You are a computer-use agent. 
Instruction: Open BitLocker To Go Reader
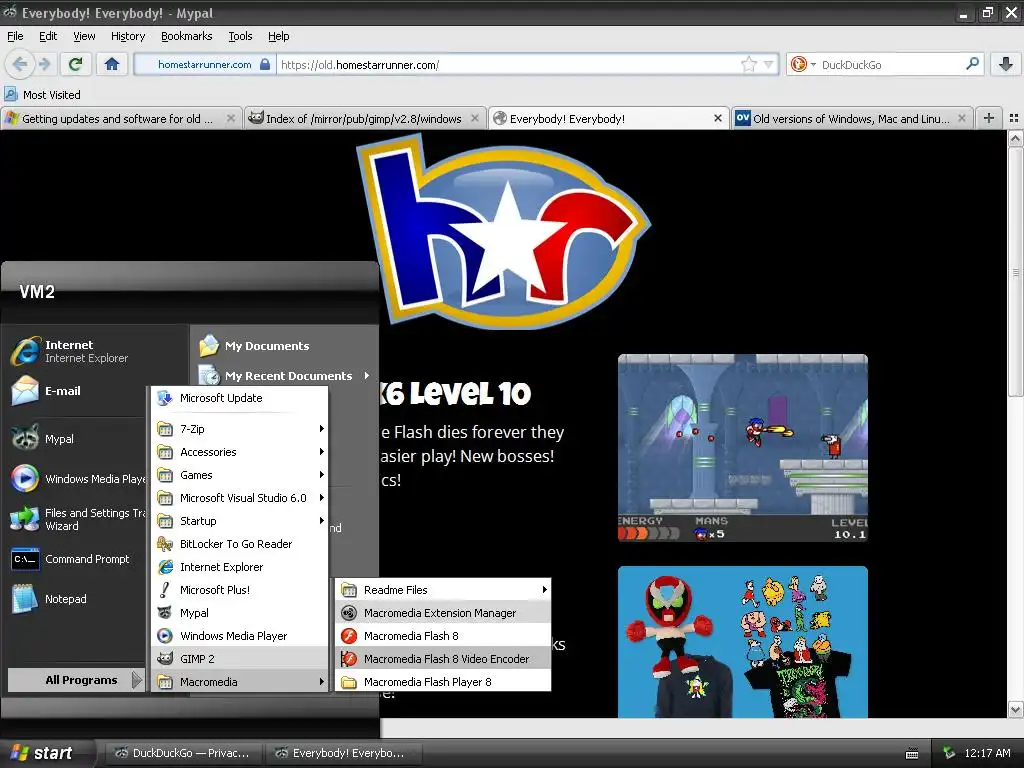(x=240, y=544)
